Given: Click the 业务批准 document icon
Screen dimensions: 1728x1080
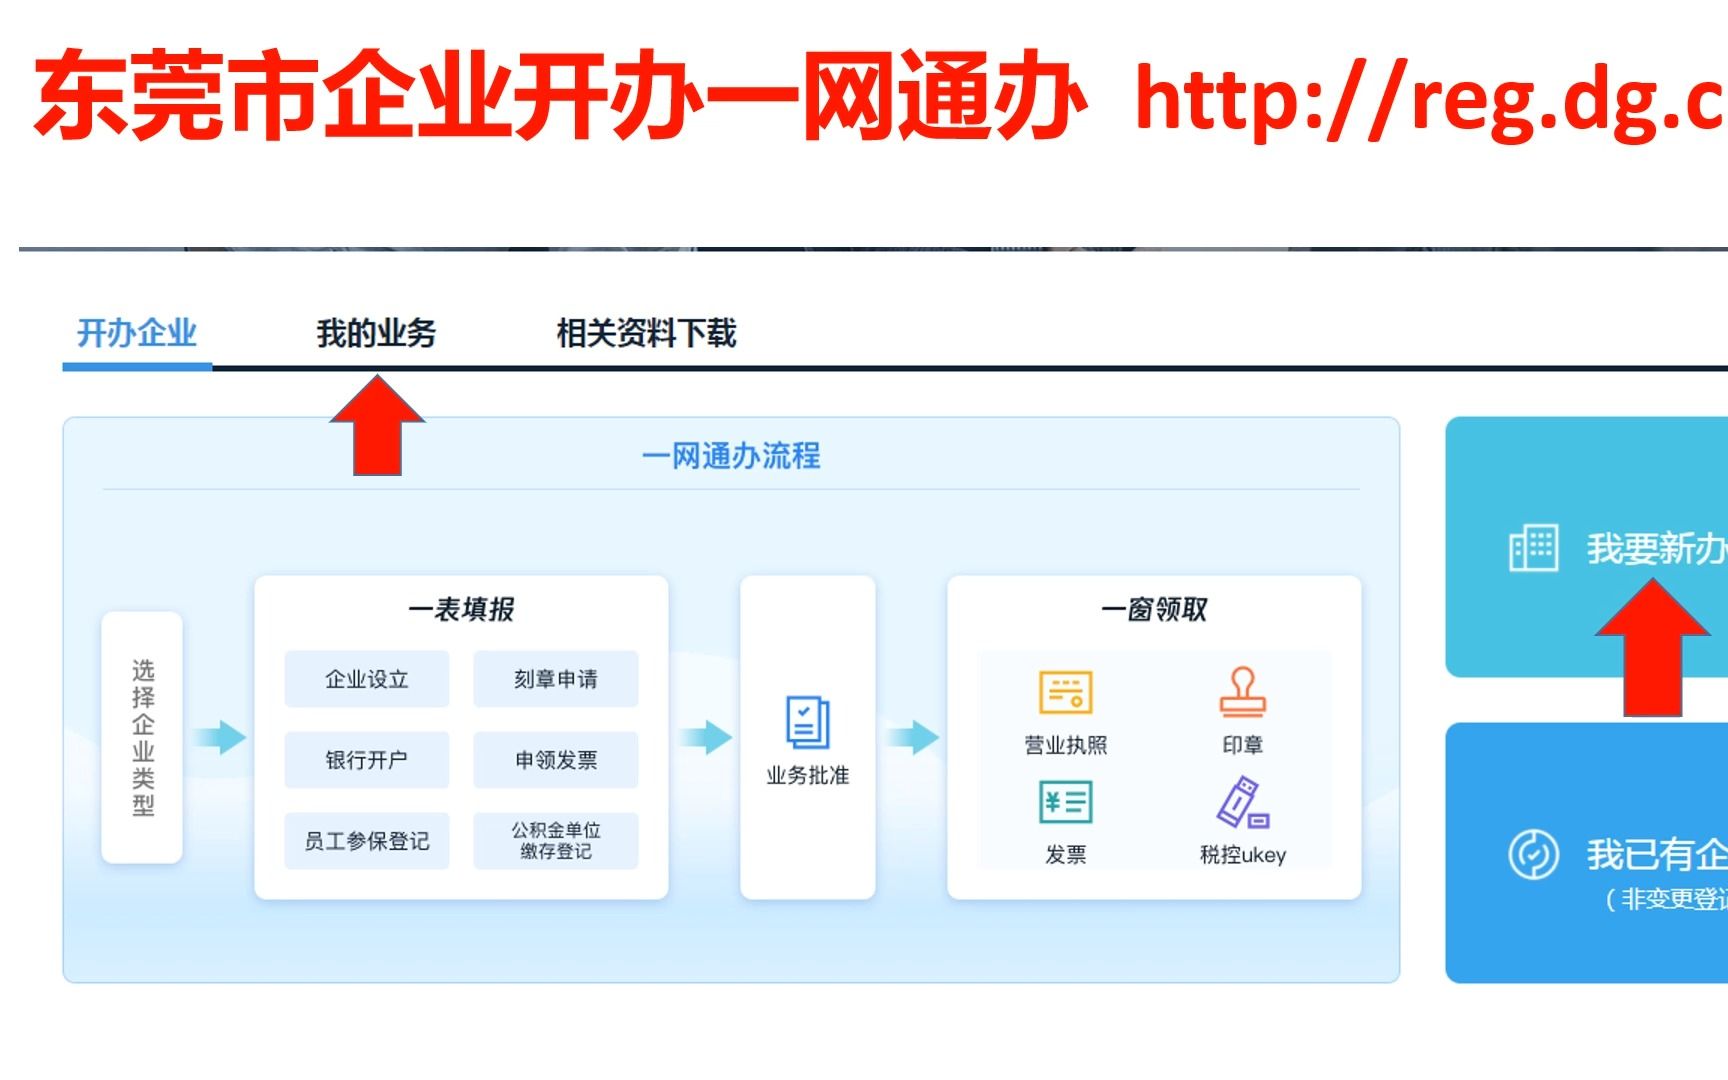Looking at the screenshot, I should point(807,722).
